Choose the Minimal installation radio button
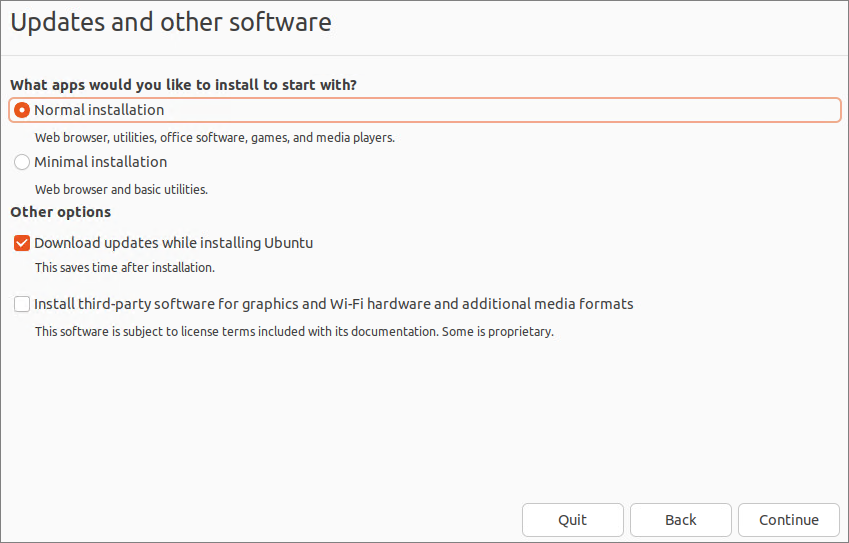 [x=22, y=162]
